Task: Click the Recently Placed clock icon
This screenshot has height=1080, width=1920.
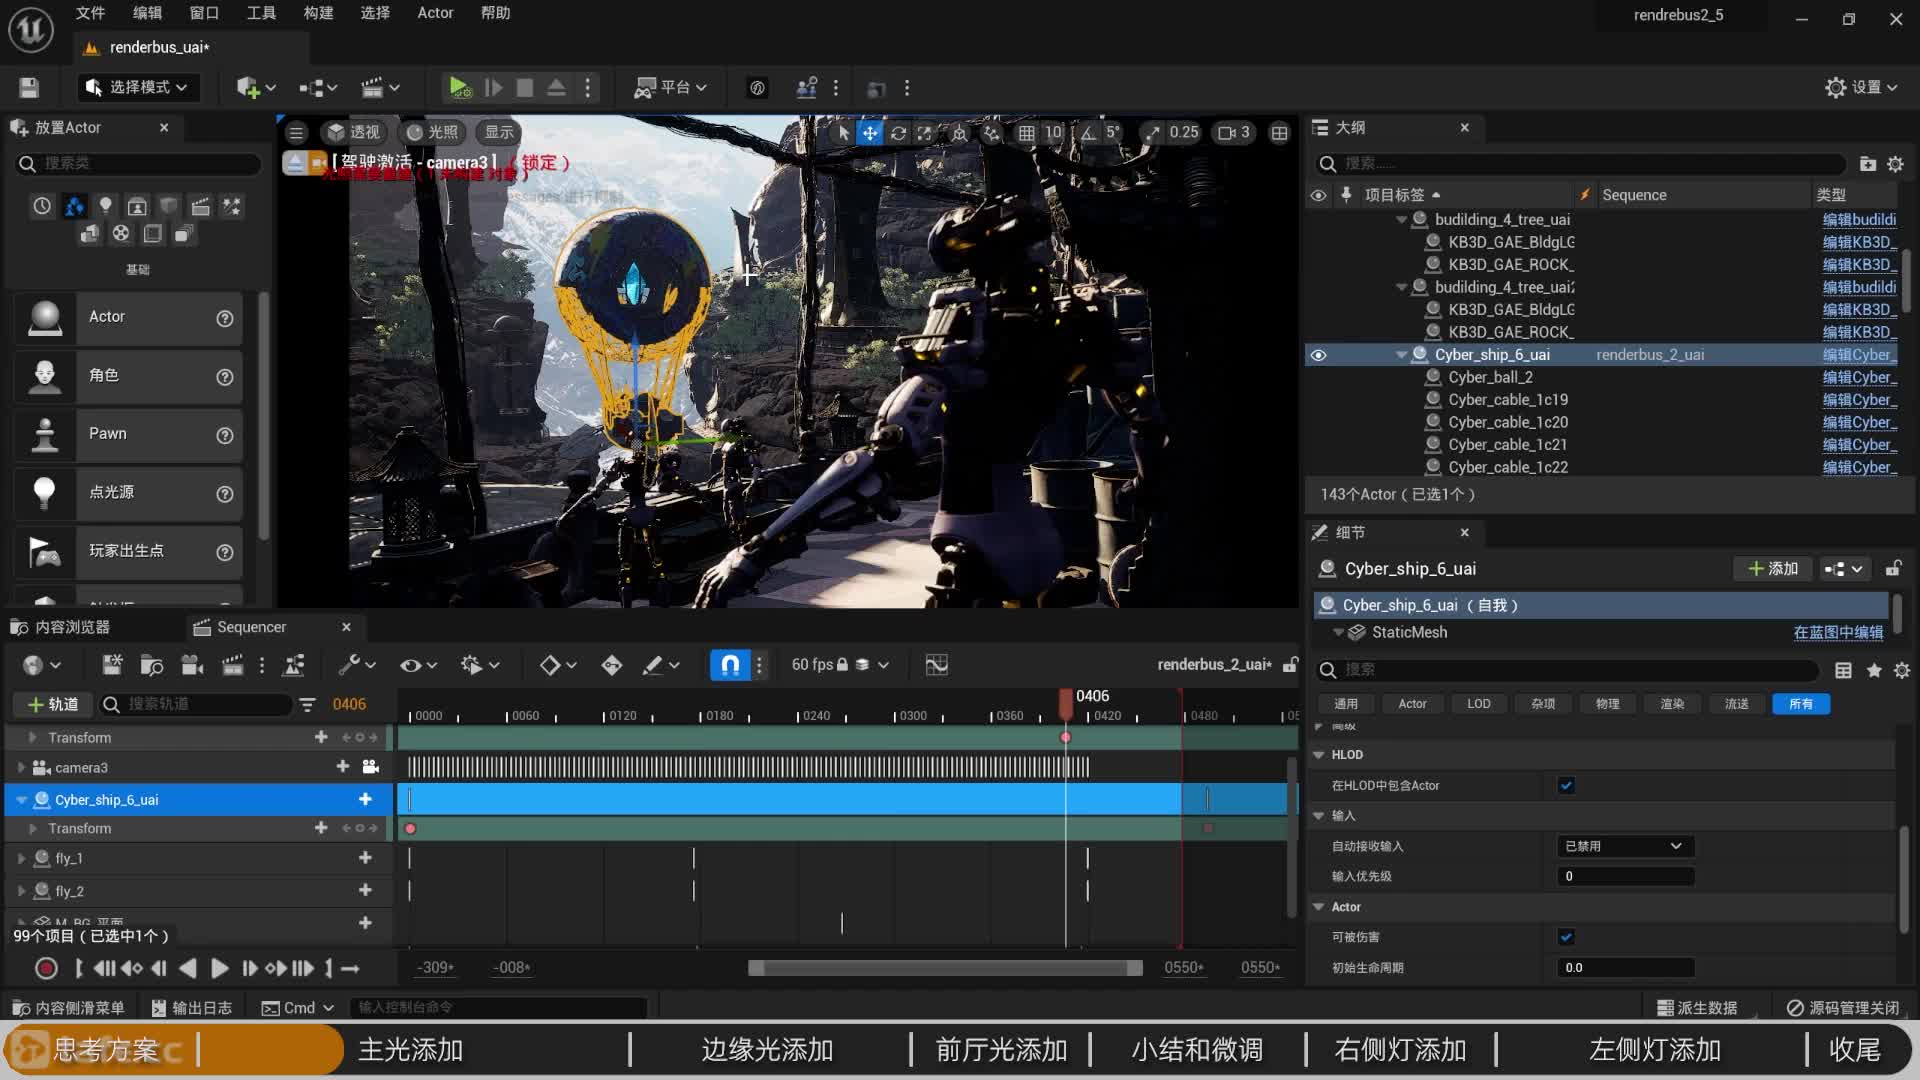Action: (x=42, y=206)
